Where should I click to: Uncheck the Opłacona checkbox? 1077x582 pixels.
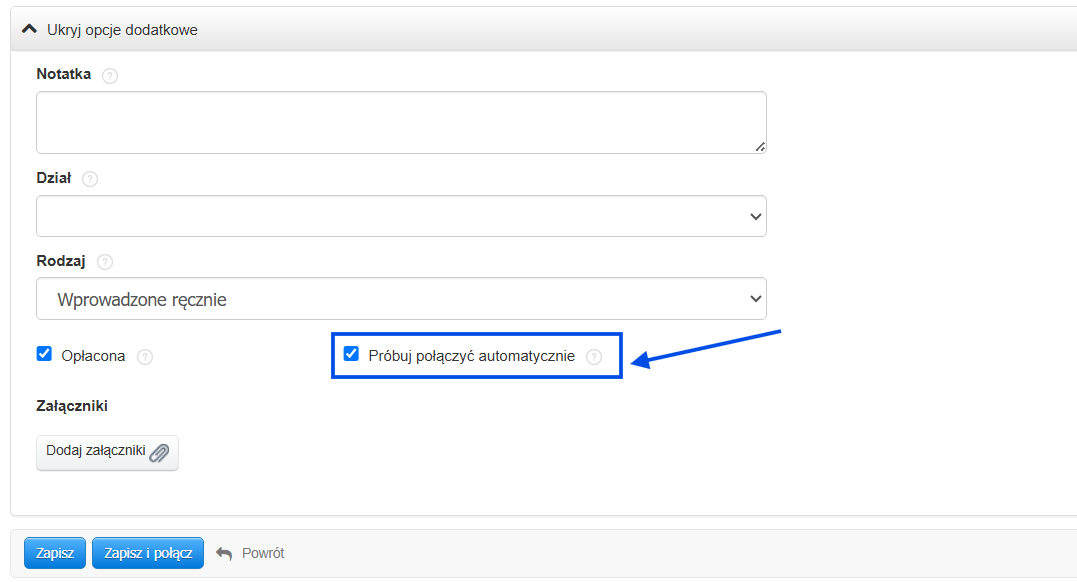pyautogui.click(x=44, y=354)
